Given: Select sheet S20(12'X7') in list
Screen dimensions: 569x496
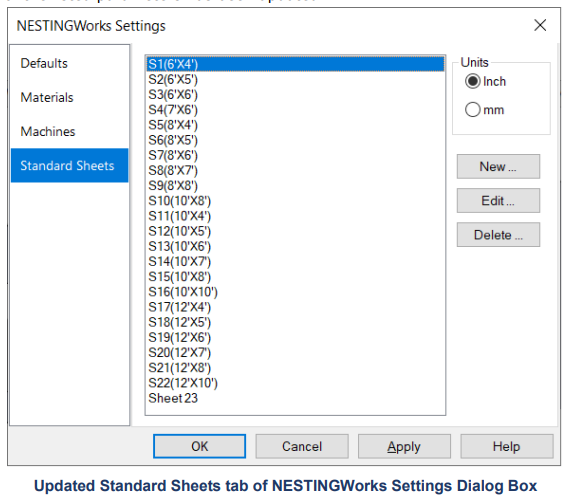Looking at the screenshot, I should (295, 353).
